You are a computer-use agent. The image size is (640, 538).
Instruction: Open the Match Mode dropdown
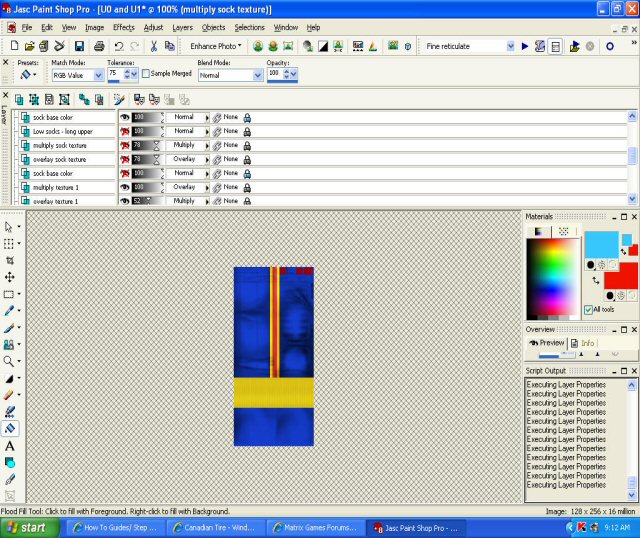[x=98, y=75]
